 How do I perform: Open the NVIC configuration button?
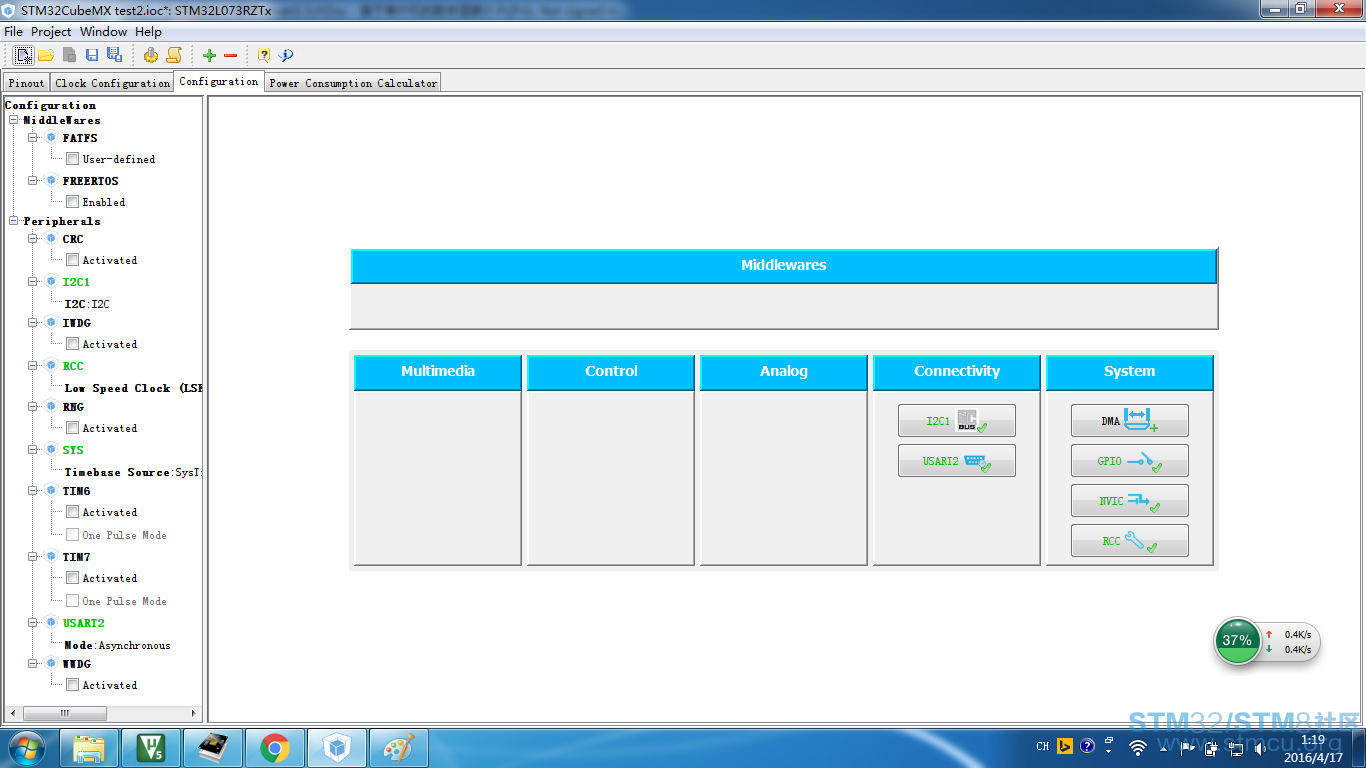pos(1130,501)
